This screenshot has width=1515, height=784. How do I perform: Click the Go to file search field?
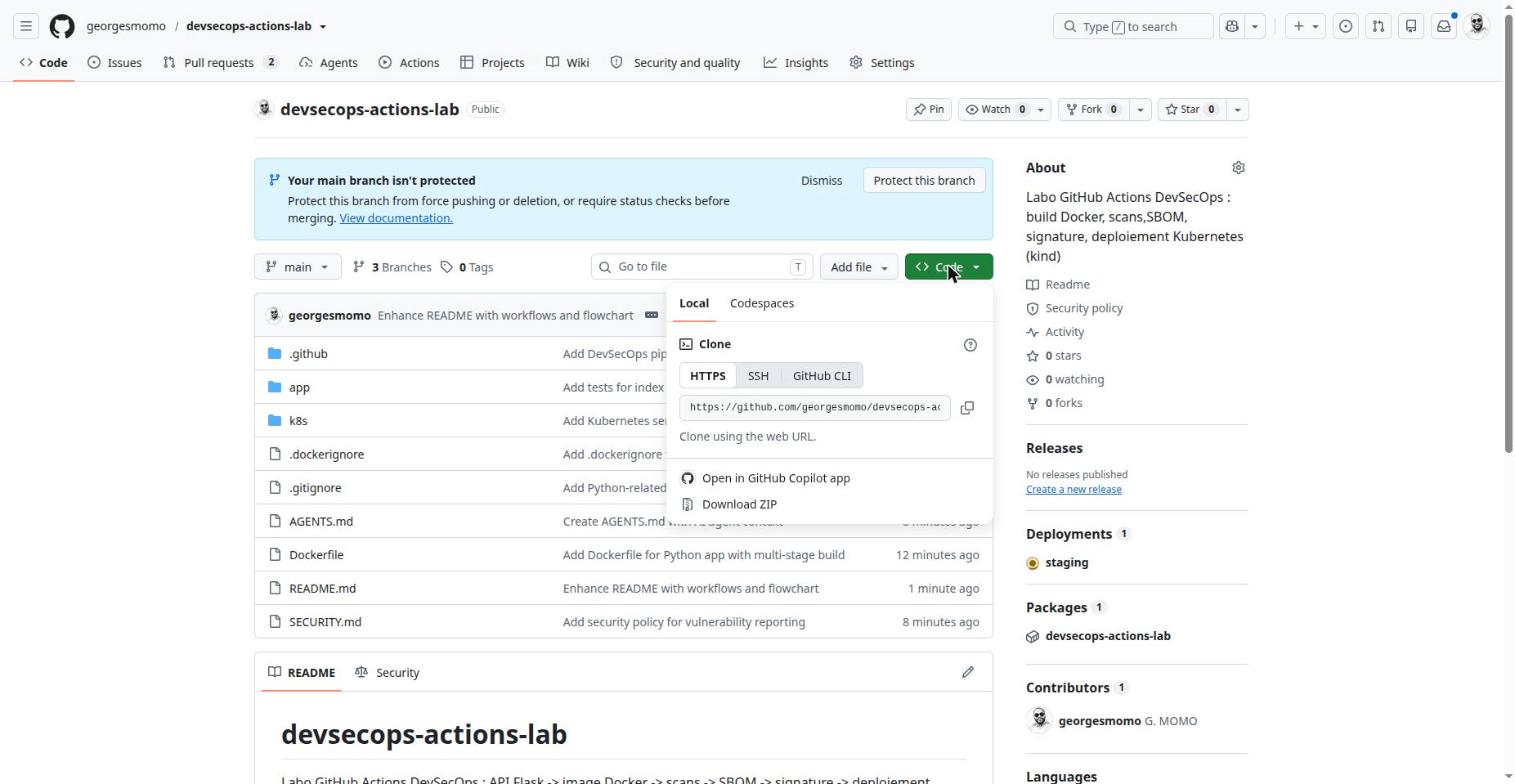[702, 267]
